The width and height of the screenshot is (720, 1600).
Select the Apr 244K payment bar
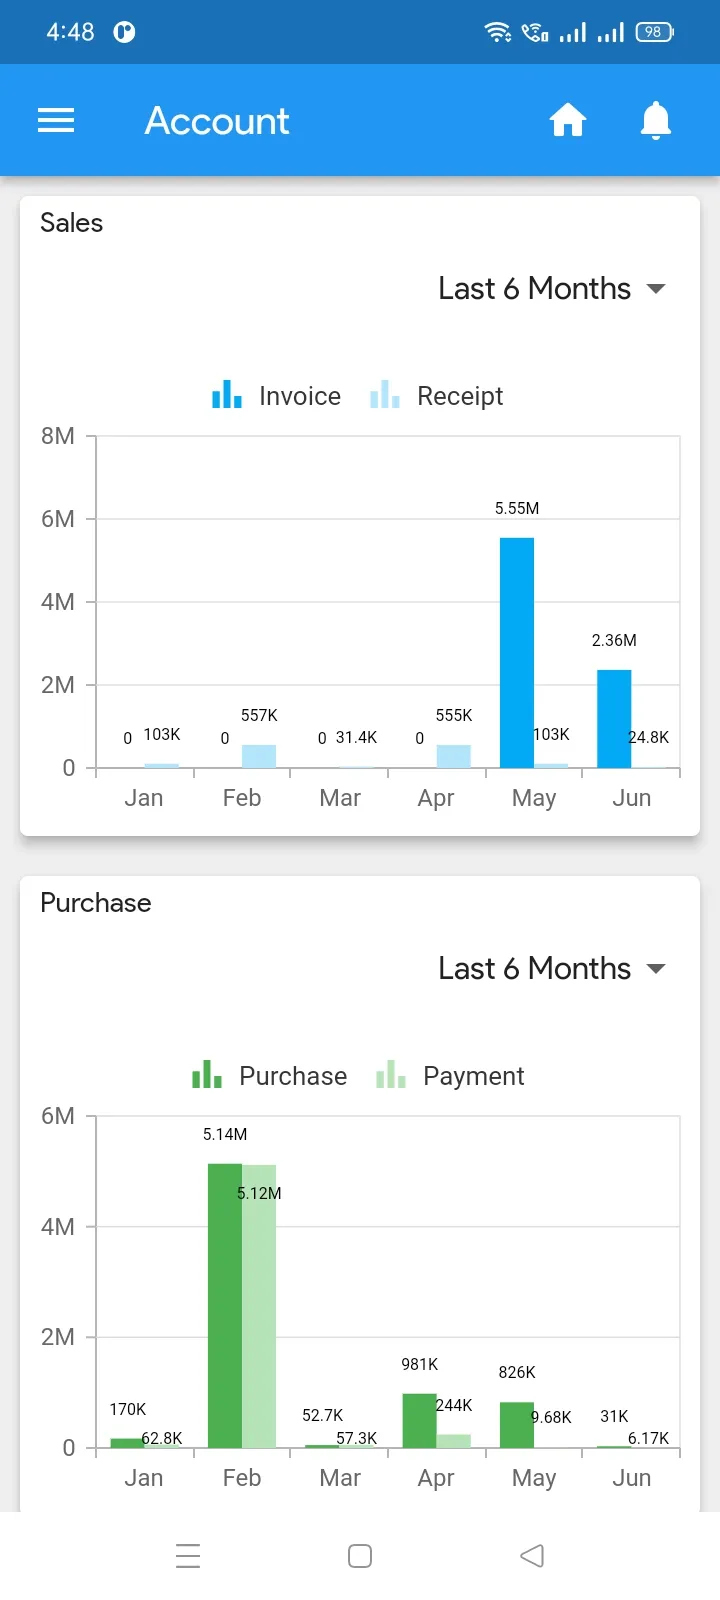[453, 1441]
